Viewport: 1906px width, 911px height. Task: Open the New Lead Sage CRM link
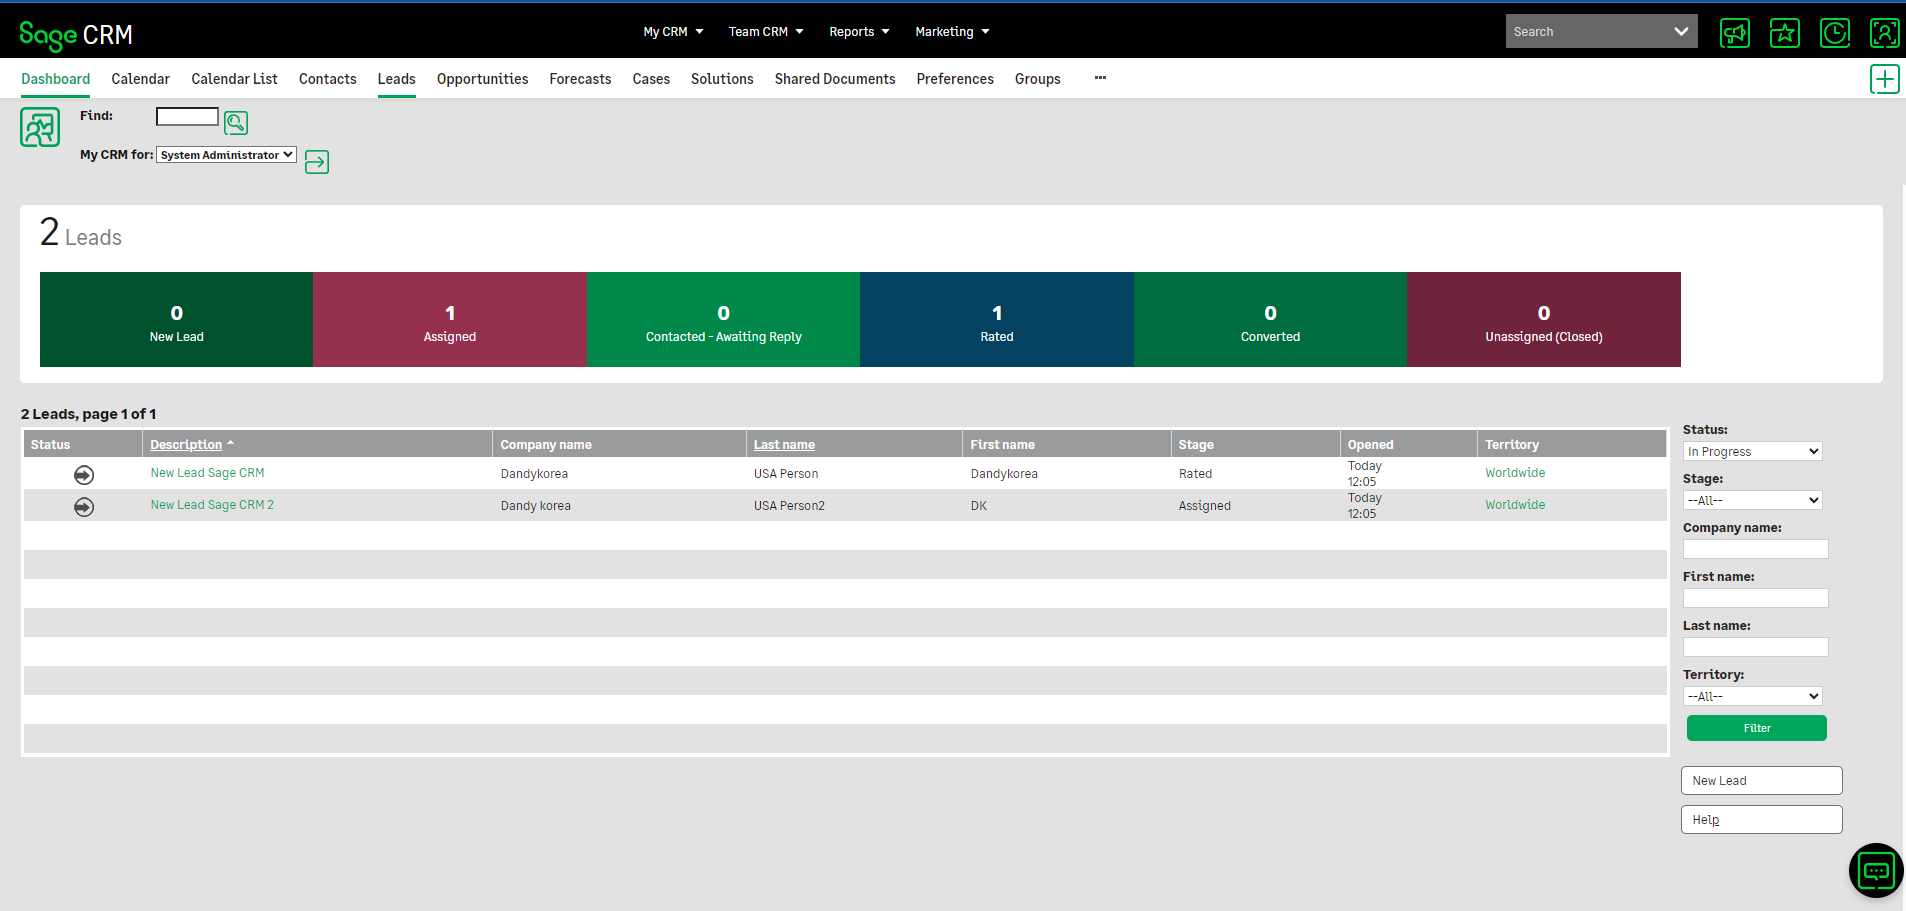tap(207, 473)
